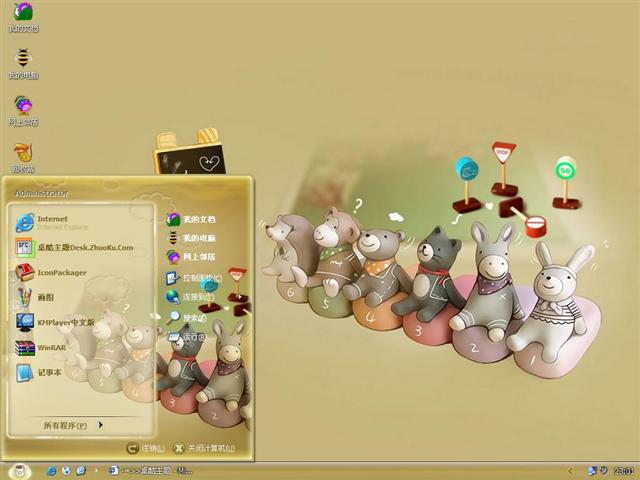Click the taskbar clock showing 23:01
This screenshot has width=640, height=480.
624,471
